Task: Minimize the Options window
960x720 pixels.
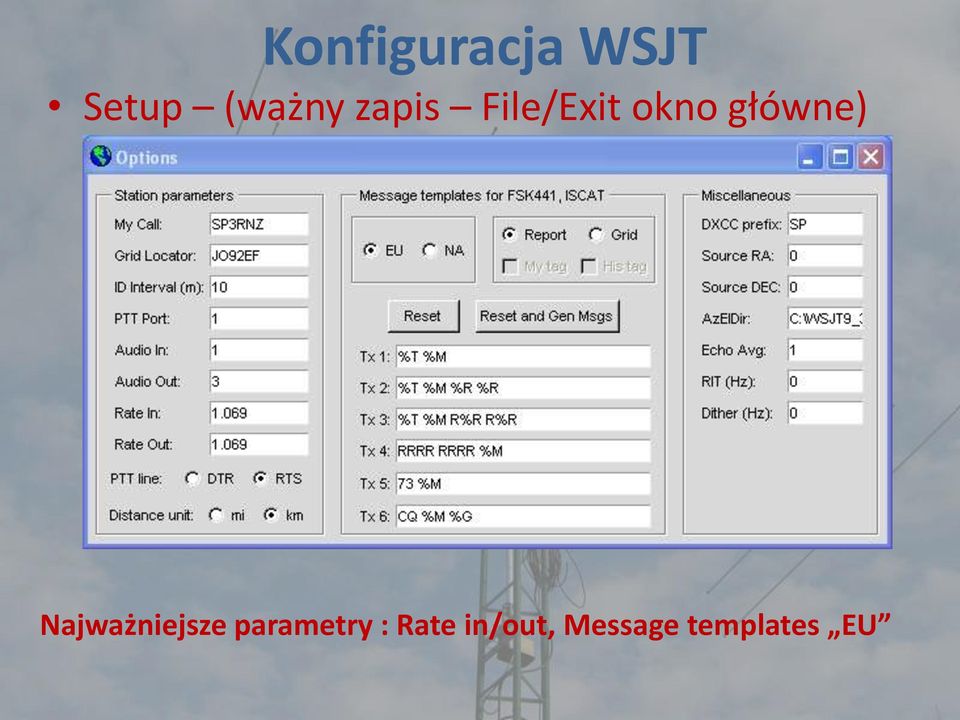Action: coord(809,157)
